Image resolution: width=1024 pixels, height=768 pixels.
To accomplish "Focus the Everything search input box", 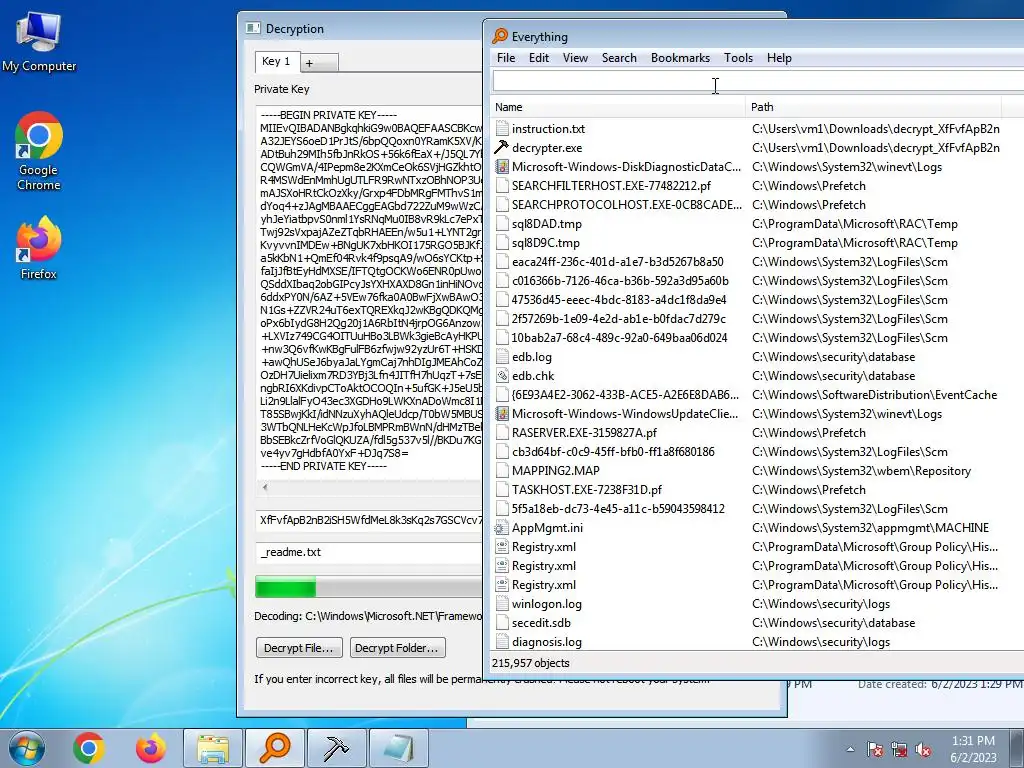I will click(x=758, y=81).
